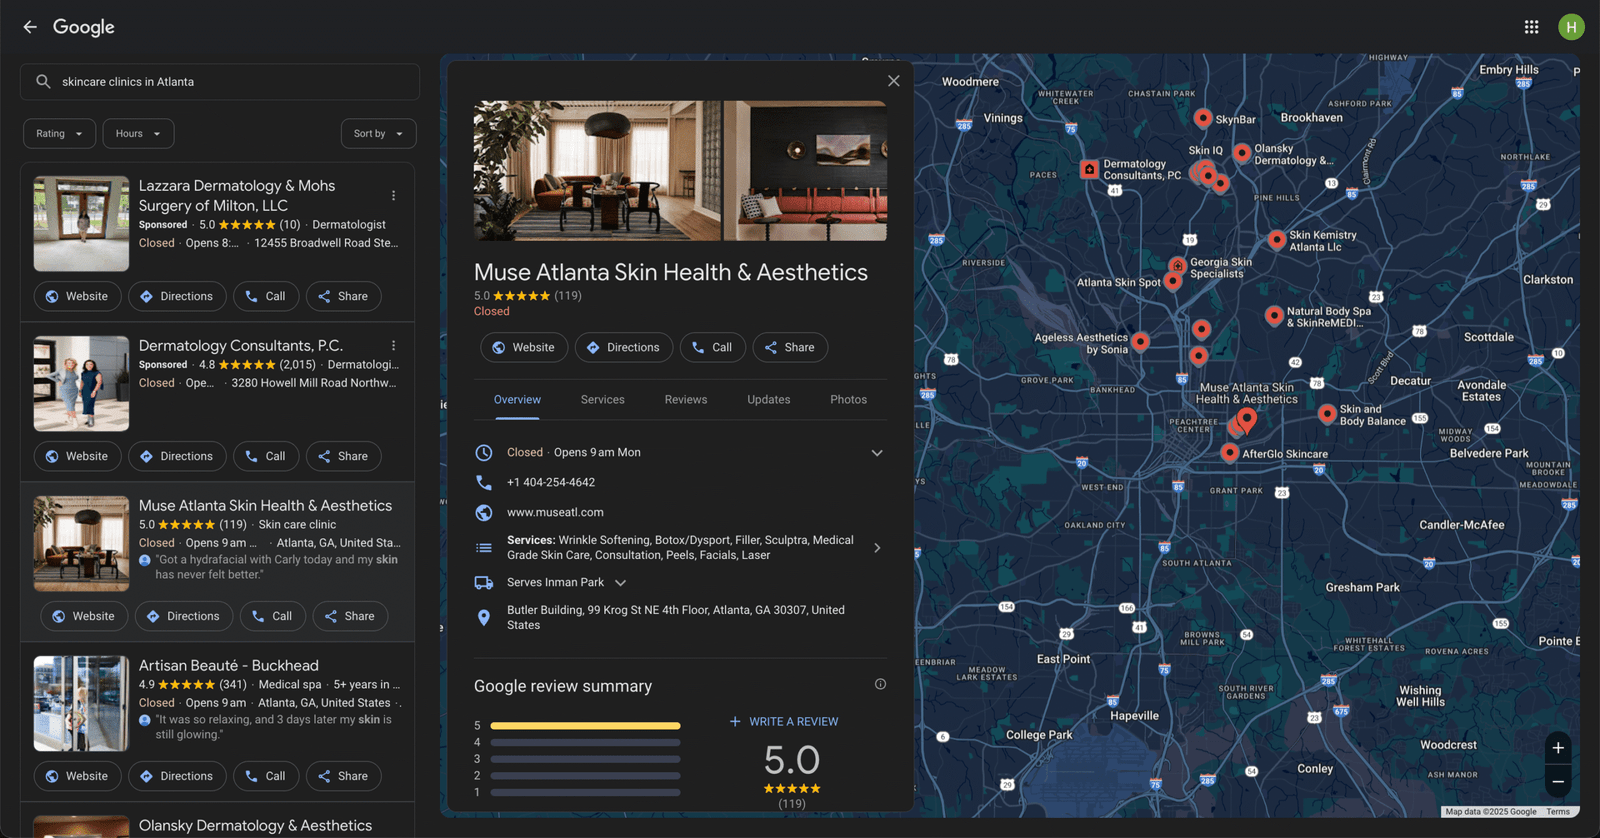Click Share for Dermatology Consultants listing
Viewport: 1600px width, 838px height.
[x=343, y=457]
